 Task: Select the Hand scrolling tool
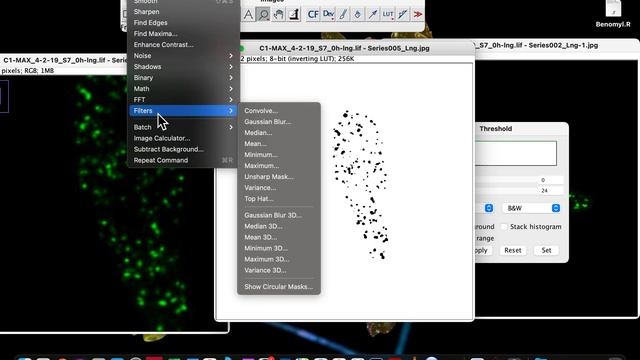pos(278,15)
